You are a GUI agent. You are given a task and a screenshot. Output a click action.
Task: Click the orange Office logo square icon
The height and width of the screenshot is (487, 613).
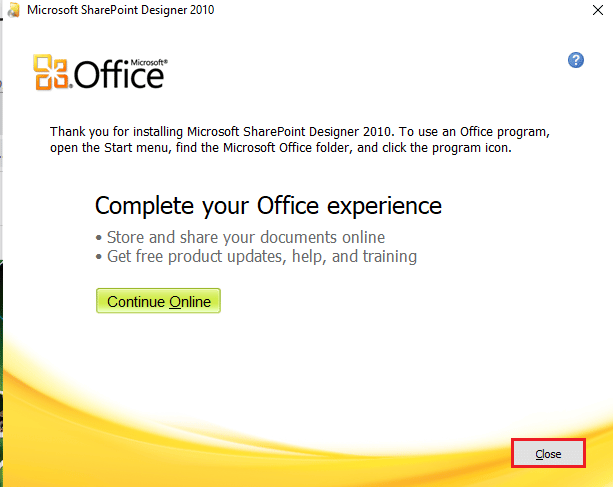[52, 73]
